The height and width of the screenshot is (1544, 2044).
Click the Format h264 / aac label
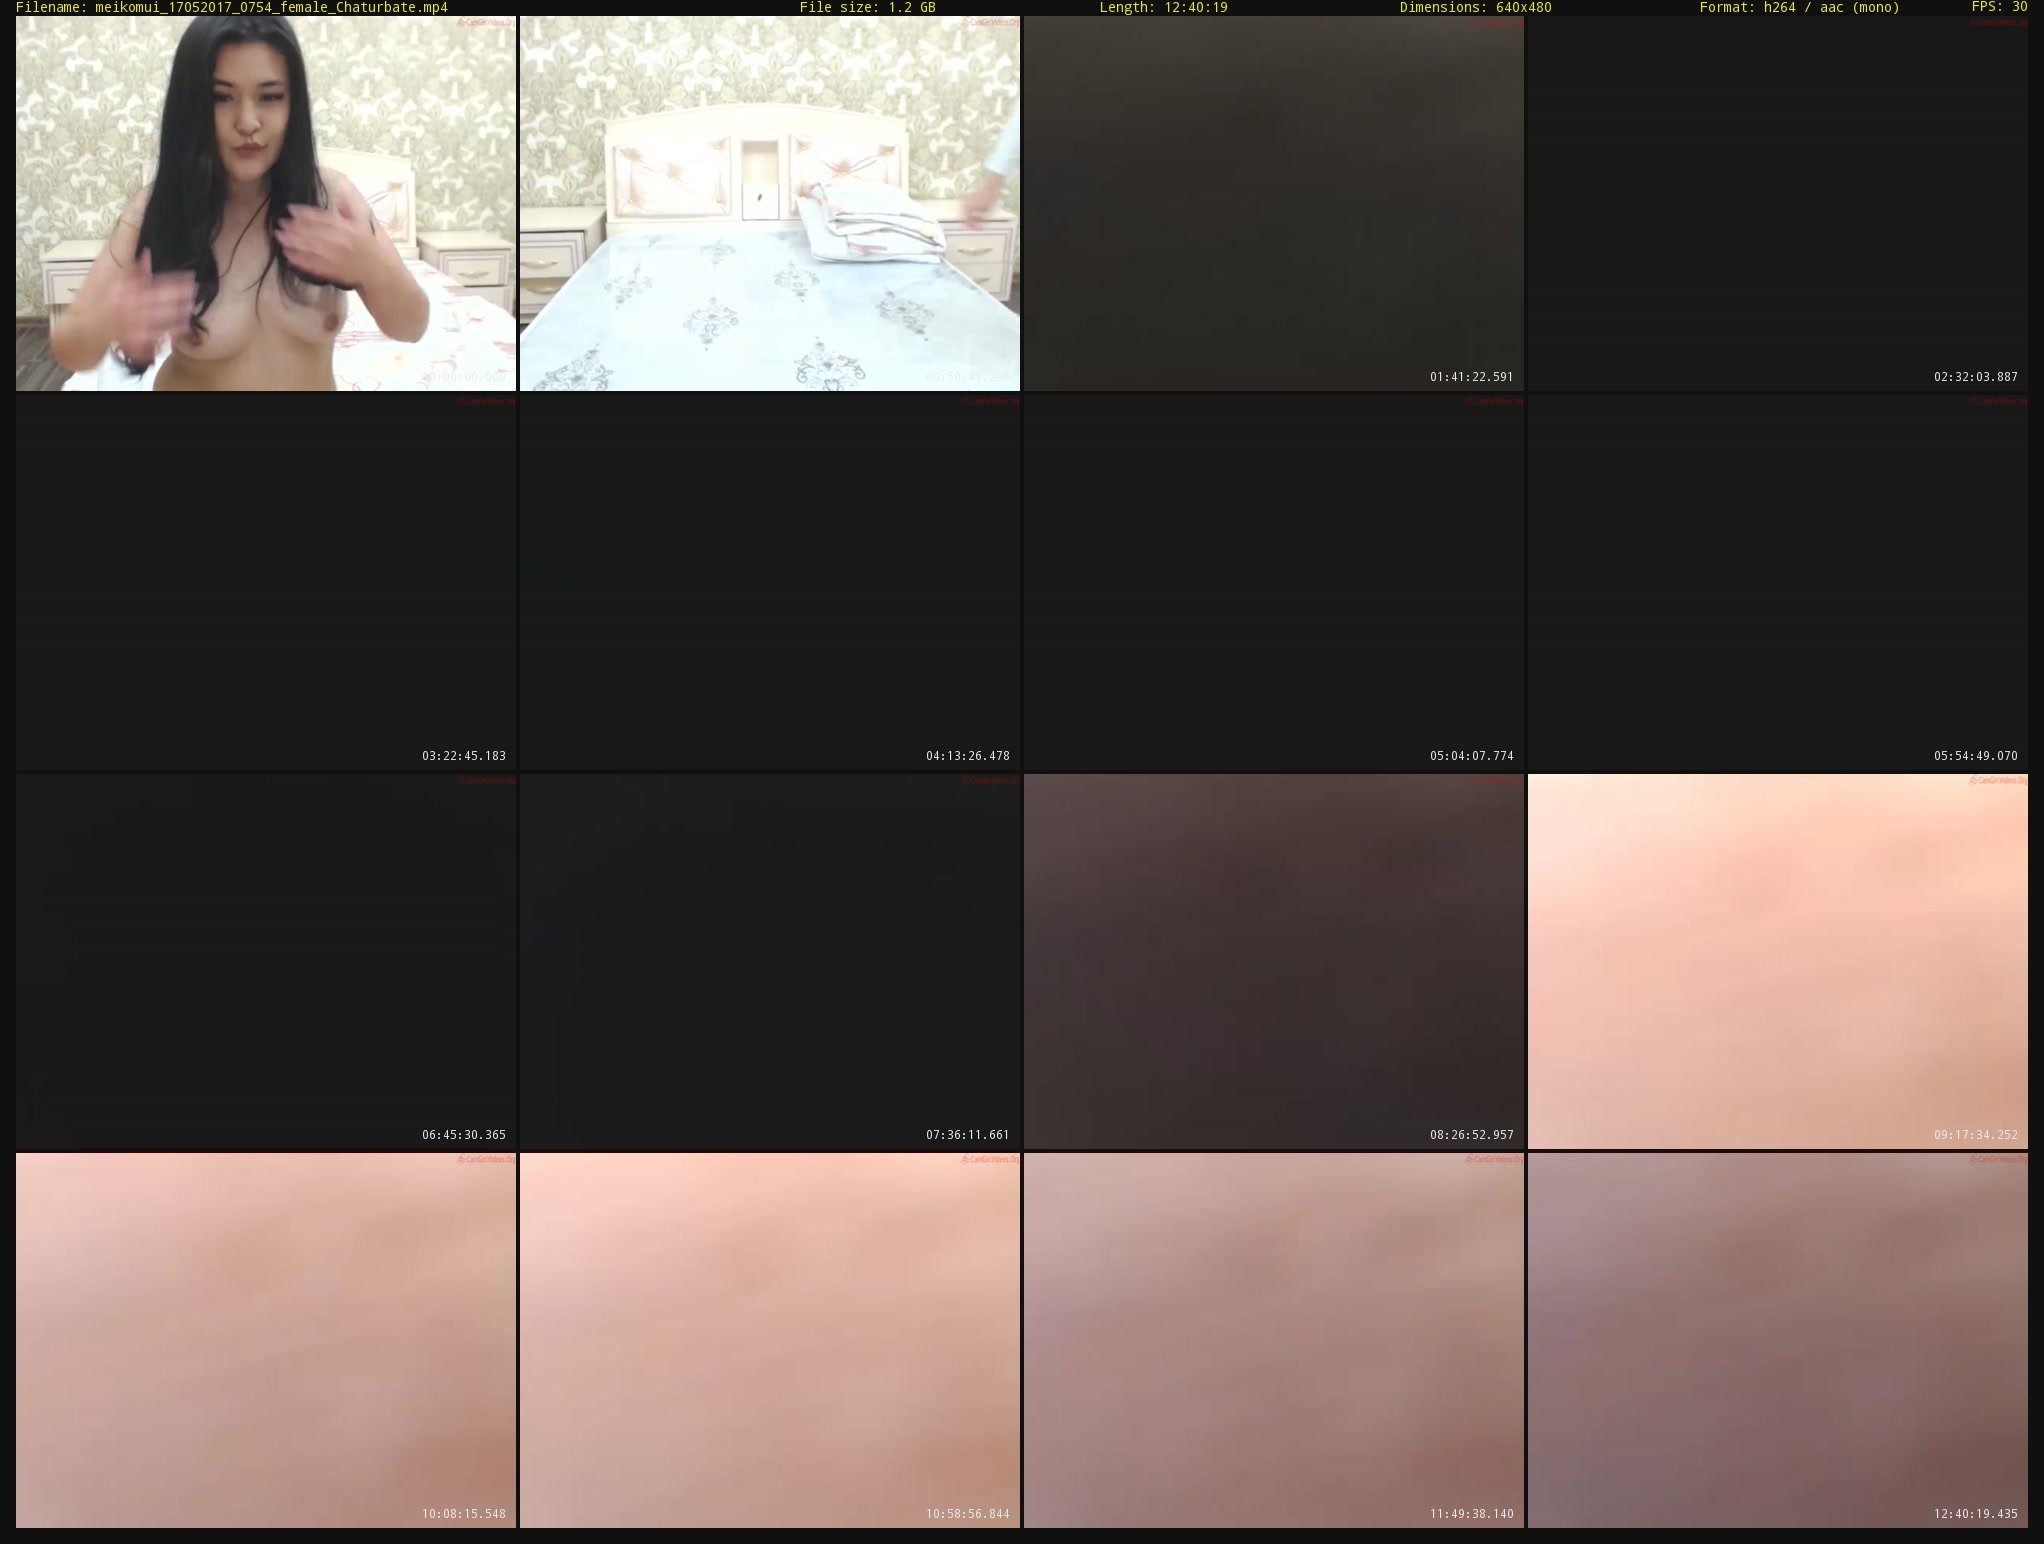(x=1799, y=7)
